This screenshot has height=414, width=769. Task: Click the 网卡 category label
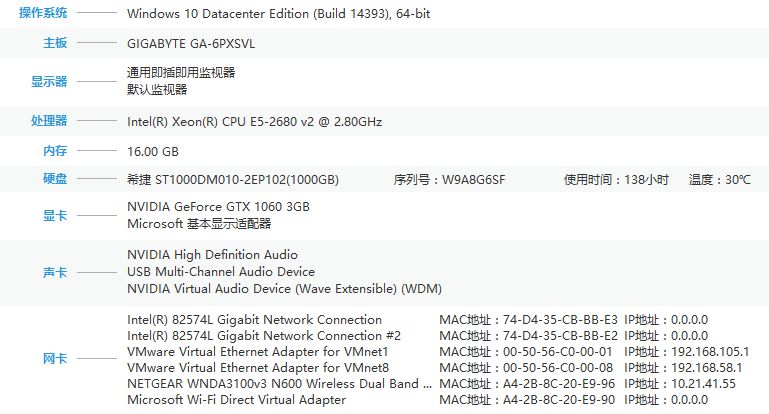(55, 359)
